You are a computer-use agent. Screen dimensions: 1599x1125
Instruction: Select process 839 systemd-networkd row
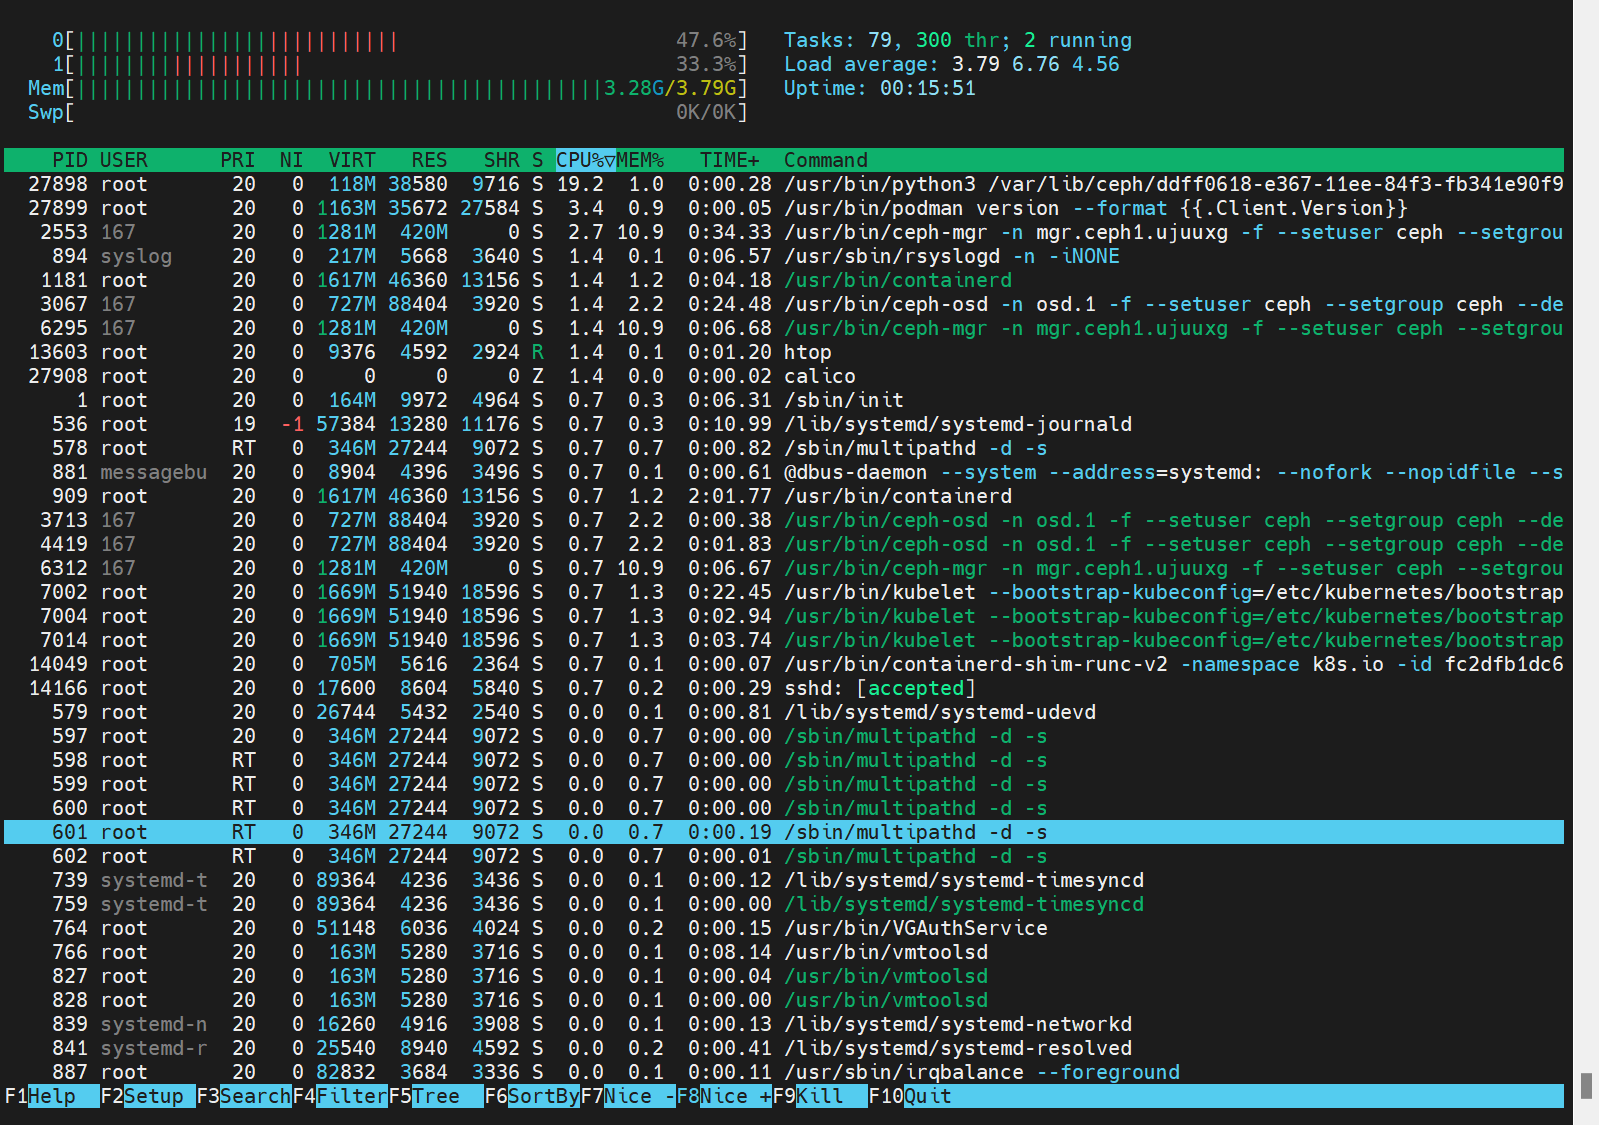click(x=784, y=1024)
